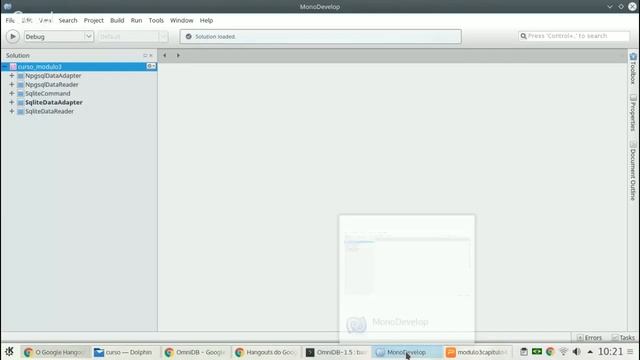
Task: Run the project with the play button
Action: 13,37
